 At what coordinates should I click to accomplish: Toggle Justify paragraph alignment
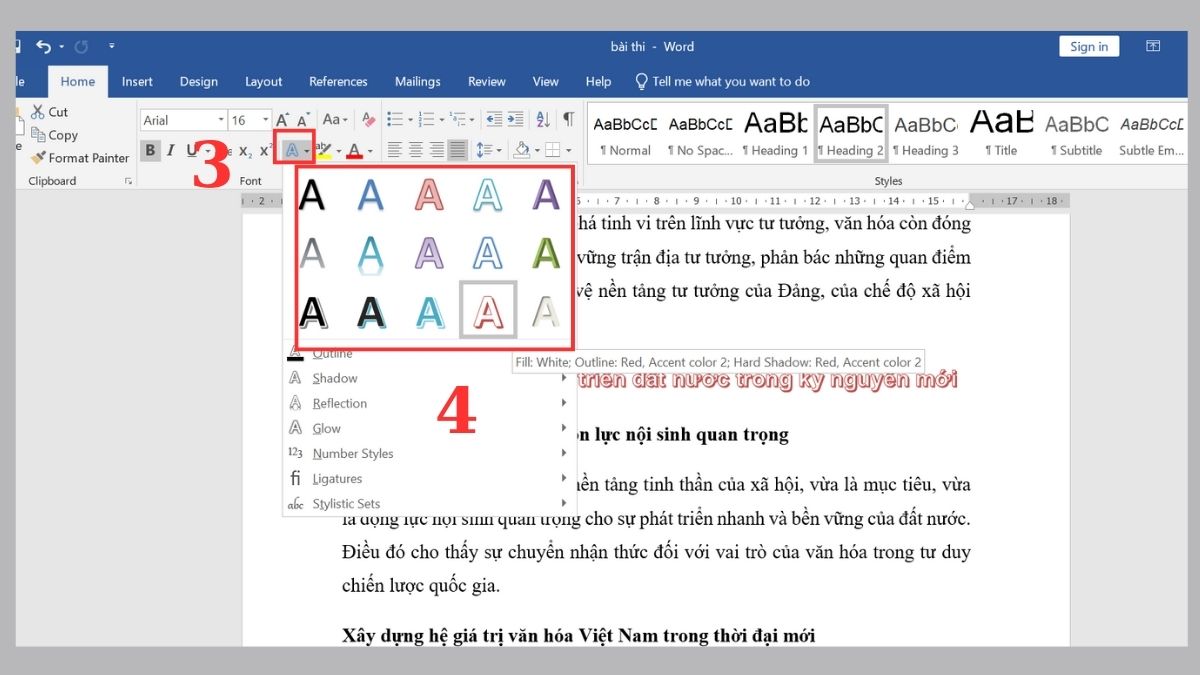[x=458, y=151]
